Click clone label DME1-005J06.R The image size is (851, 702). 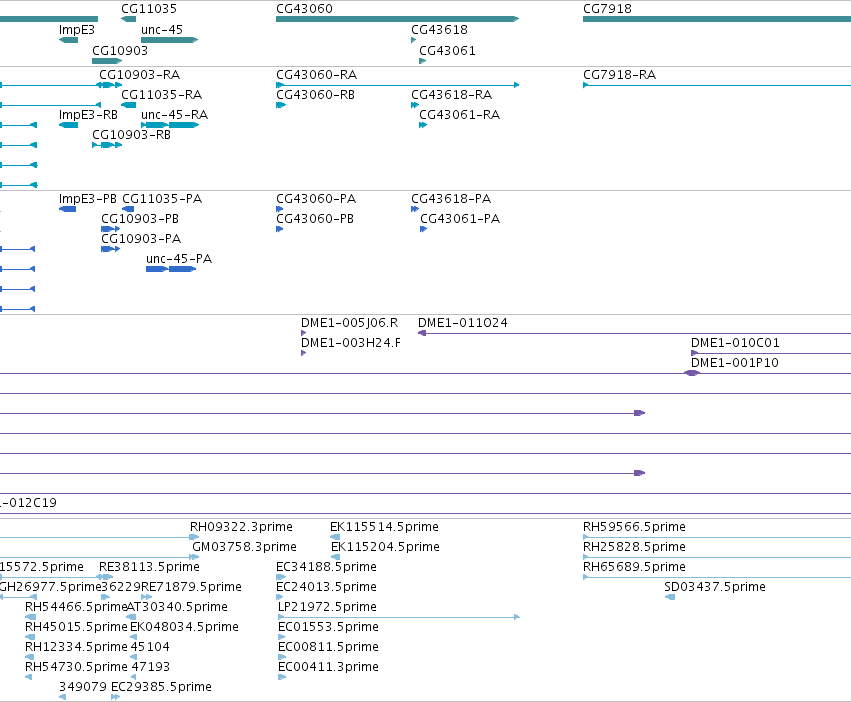point(350,323)
